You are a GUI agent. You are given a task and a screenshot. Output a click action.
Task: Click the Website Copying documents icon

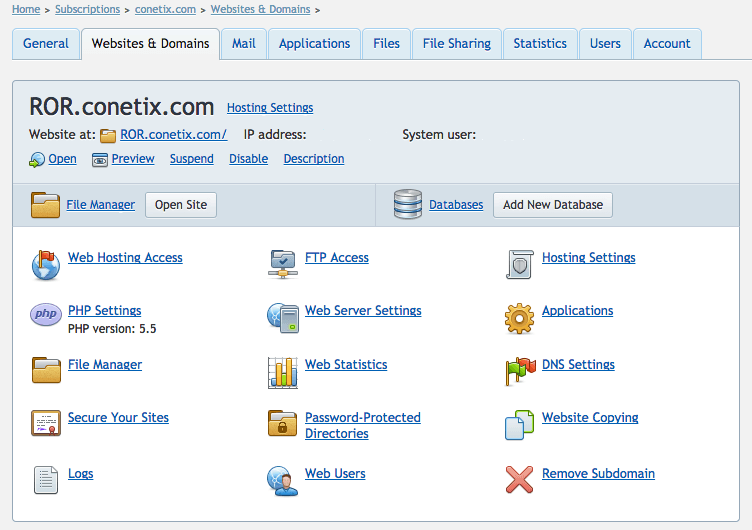coord(519,425)
